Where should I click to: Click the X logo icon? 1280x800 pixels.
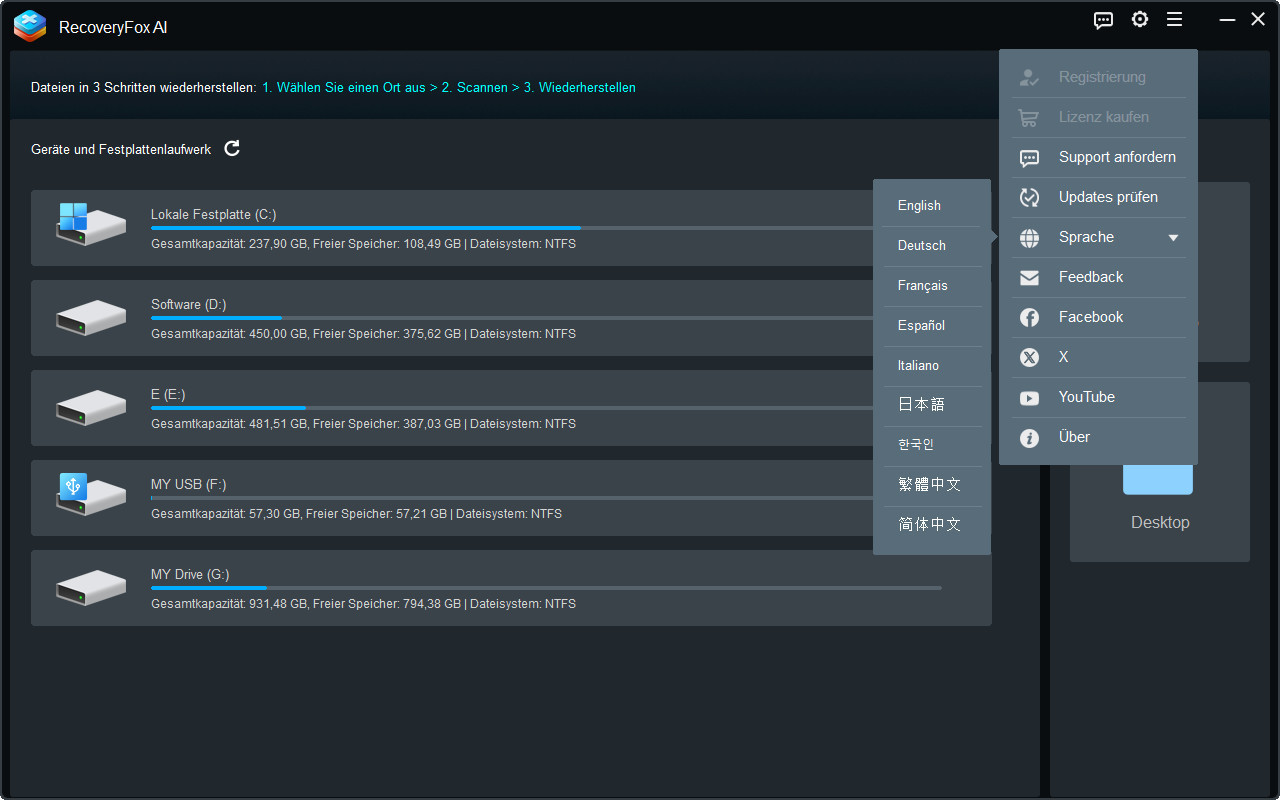[x=1029, y=357]
